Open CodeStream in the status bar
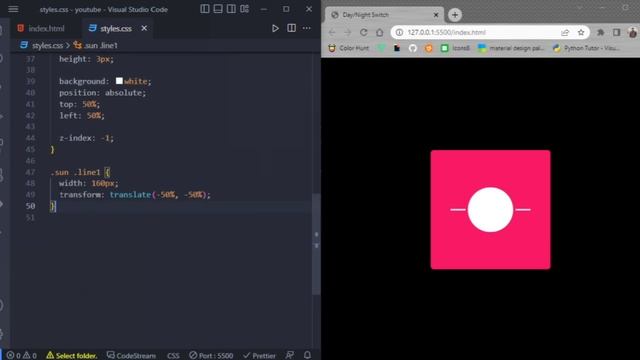Screen dimensions: 640x360 point(131,356)
